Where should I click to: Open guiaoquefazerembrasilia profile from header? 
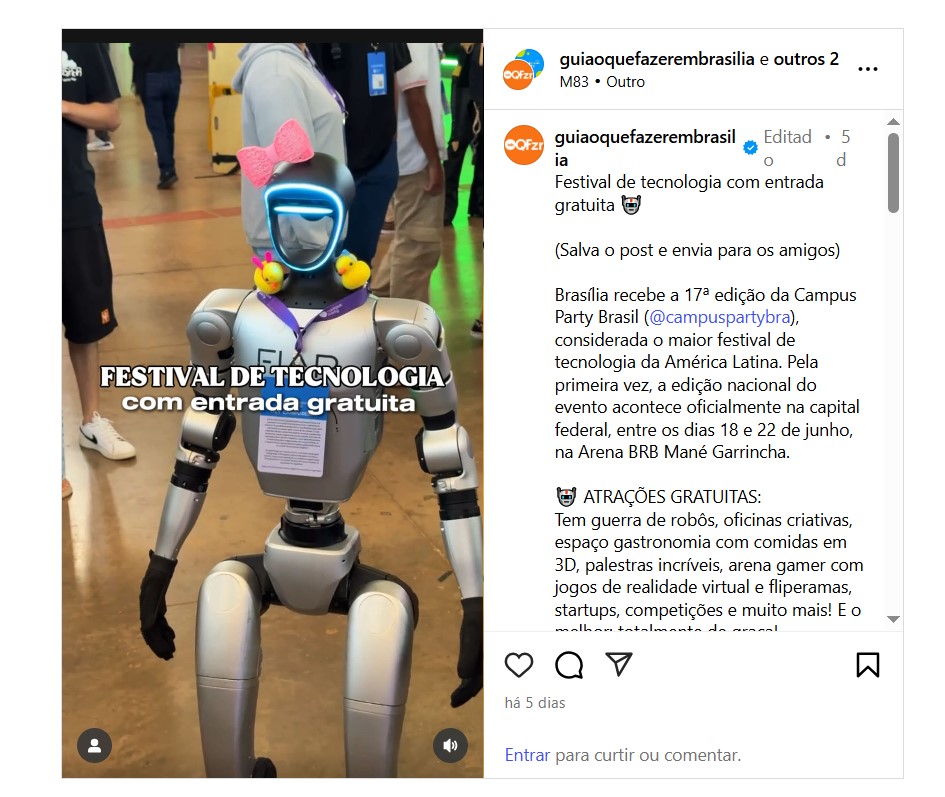(x=657, y=59)
